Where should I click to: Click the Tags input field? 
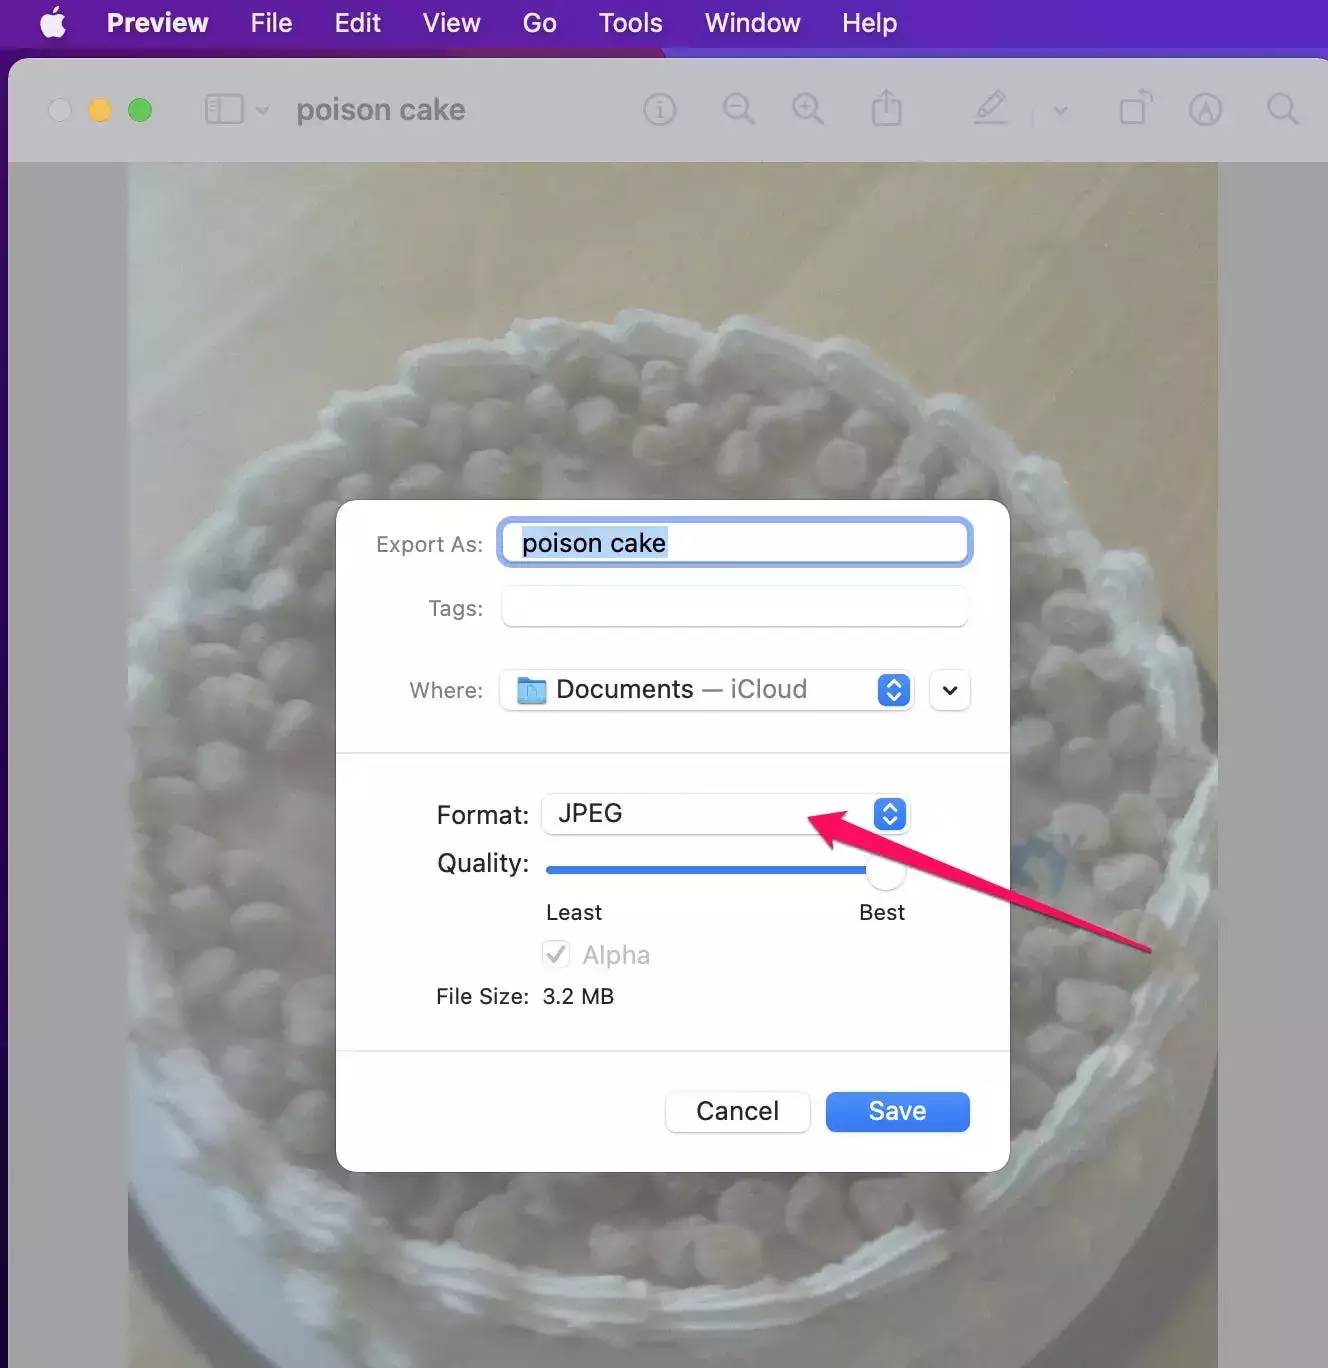(x=734, y=608)
